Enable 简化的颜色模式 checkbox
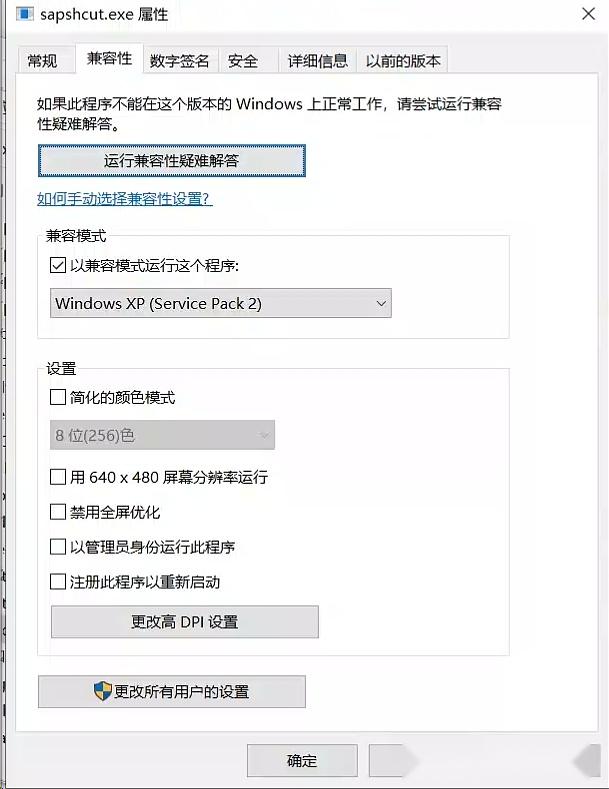Screen dimensions: 609x789 coord(58,398)
